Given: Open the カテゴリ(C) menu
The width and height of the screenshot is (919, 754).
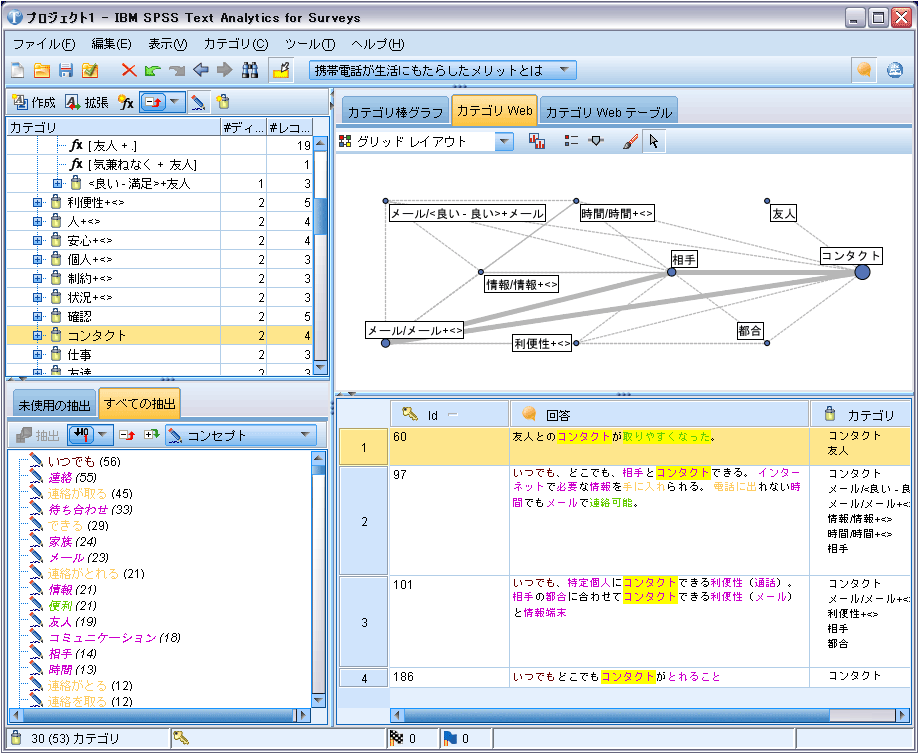Looking at the screenshot, I should click(x=236, y=44).
